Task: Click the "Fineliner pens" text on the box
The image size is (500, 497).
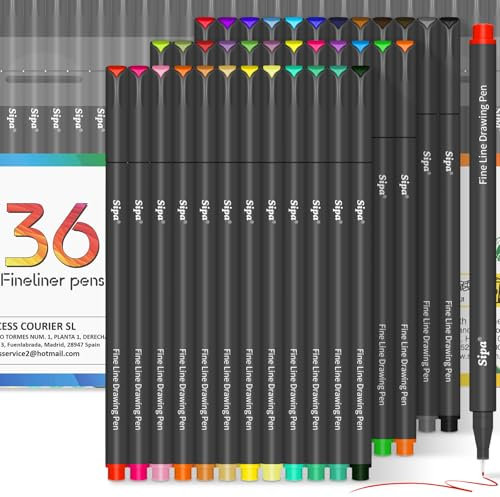Action: coord(52,281)
